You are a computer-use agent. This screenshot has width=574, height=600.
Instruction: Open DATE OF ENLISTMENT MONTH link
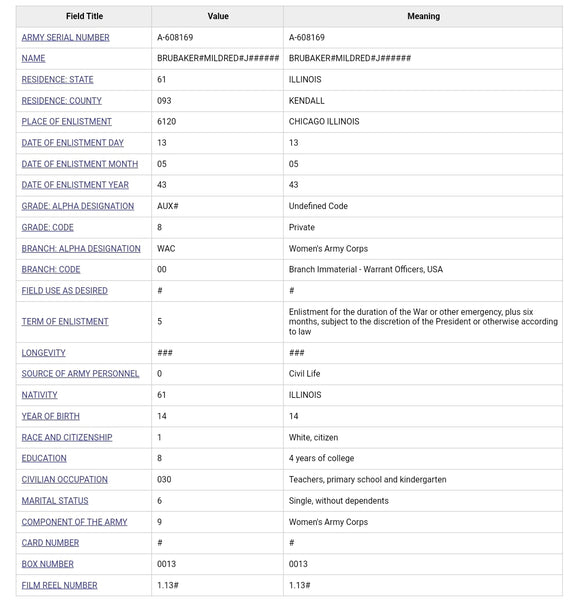[80, 164]
